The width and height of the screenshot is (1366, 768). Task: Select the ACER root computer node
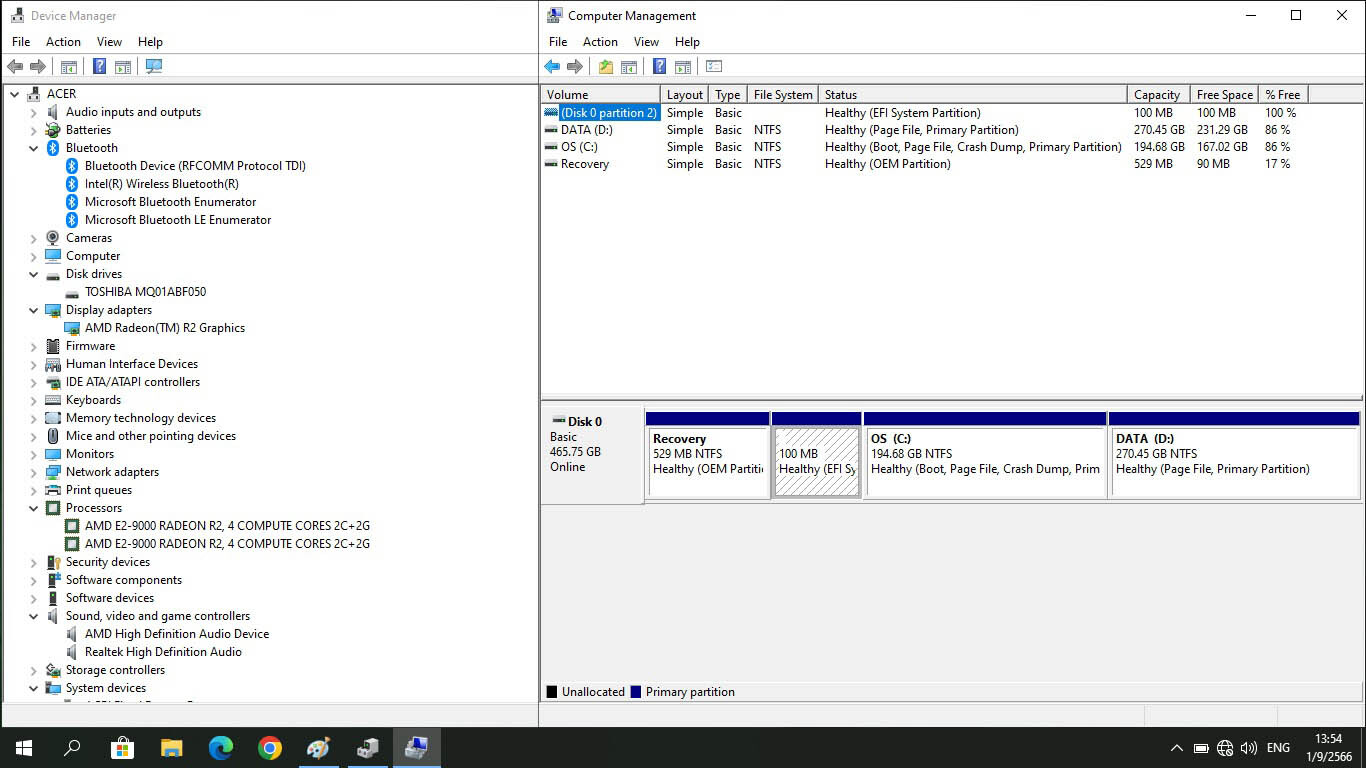[x=61, y=94]
